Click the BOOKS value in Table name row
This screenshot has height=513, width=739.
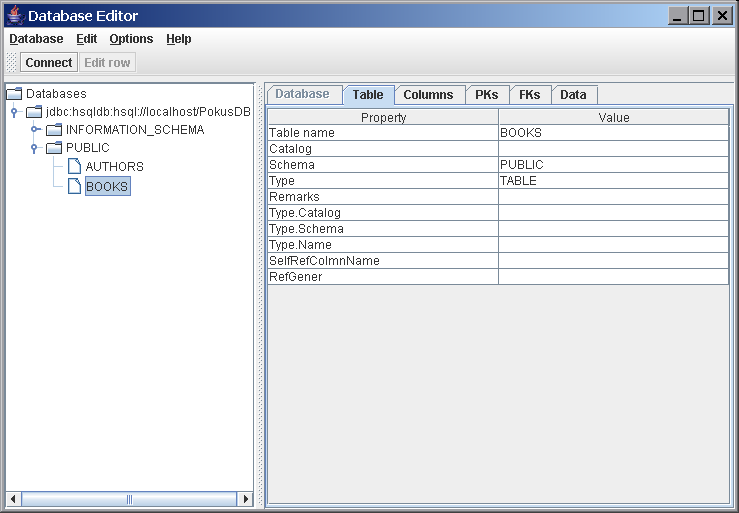point(614,132)
